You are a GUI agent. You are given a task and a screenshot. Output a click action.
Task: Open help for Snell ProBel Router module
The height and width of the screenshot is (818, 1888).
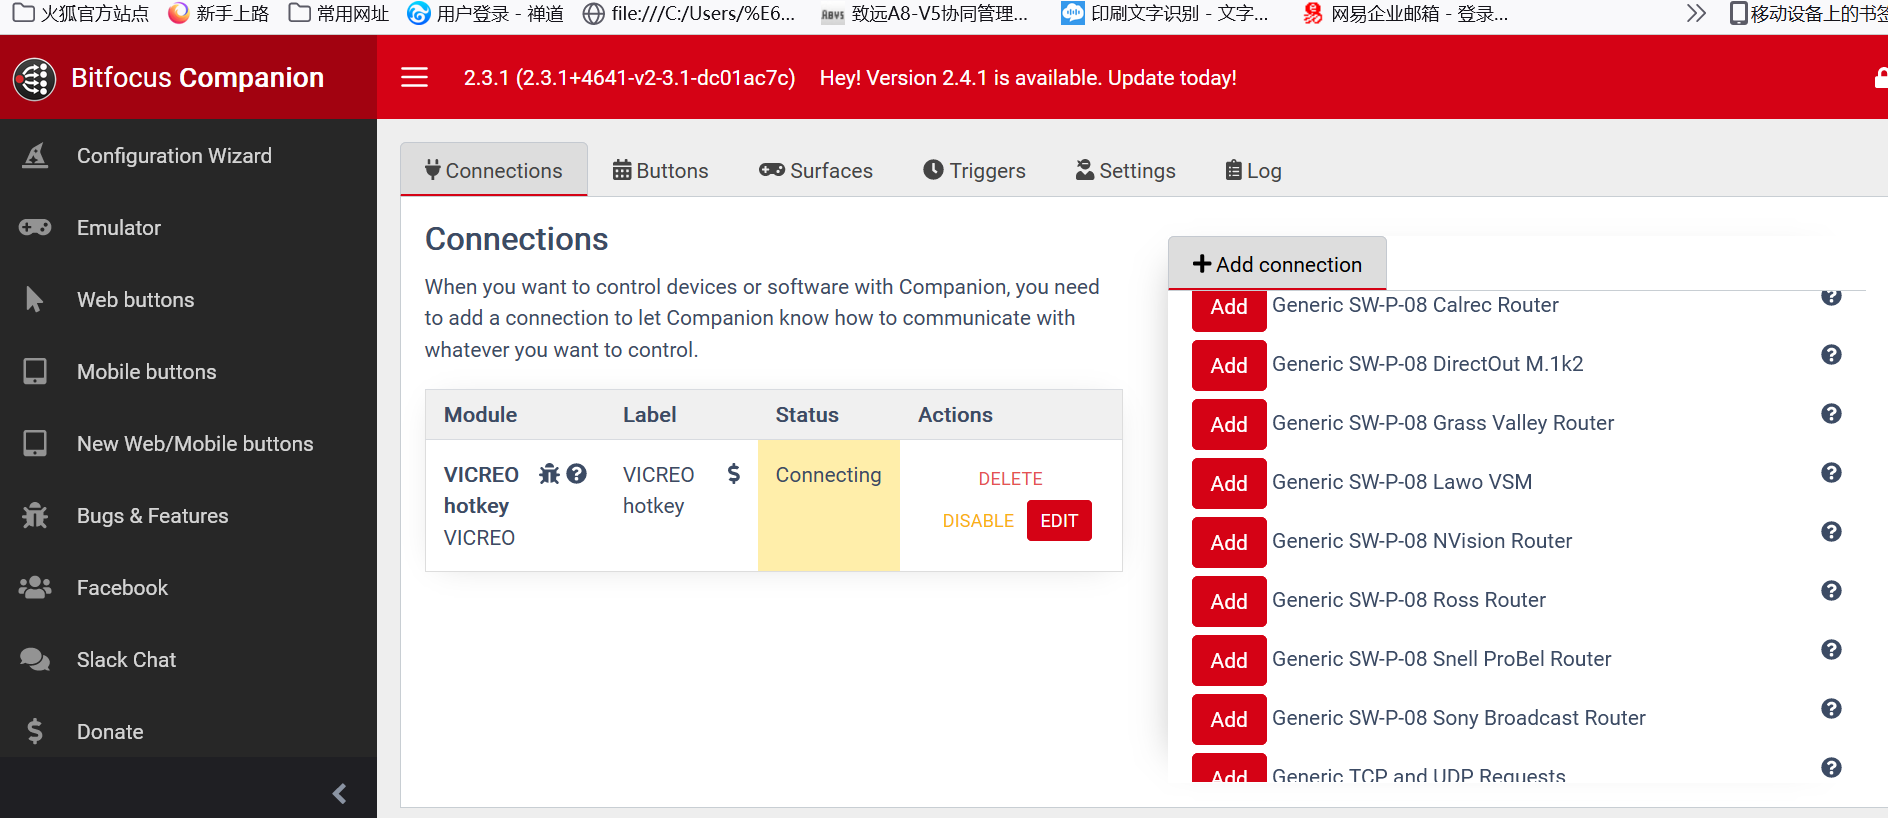click(x=1831, y=650)
